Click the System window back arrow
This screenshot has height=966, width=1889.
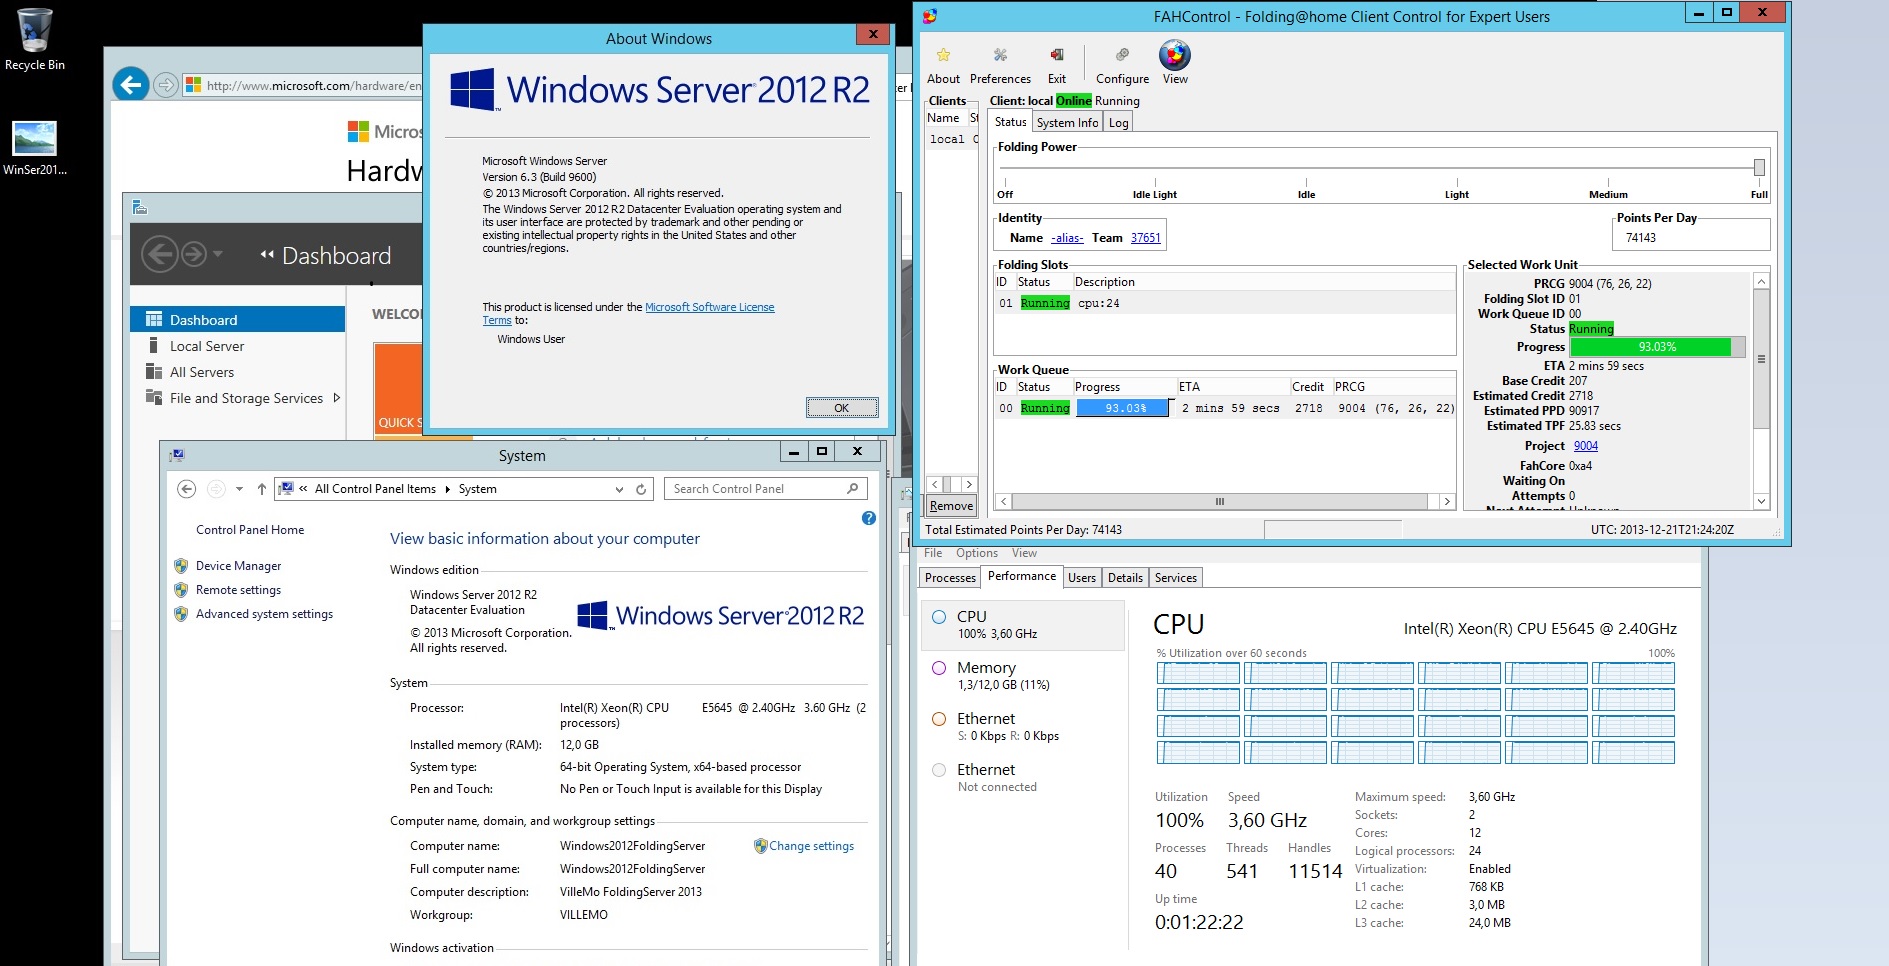point(186,489)
